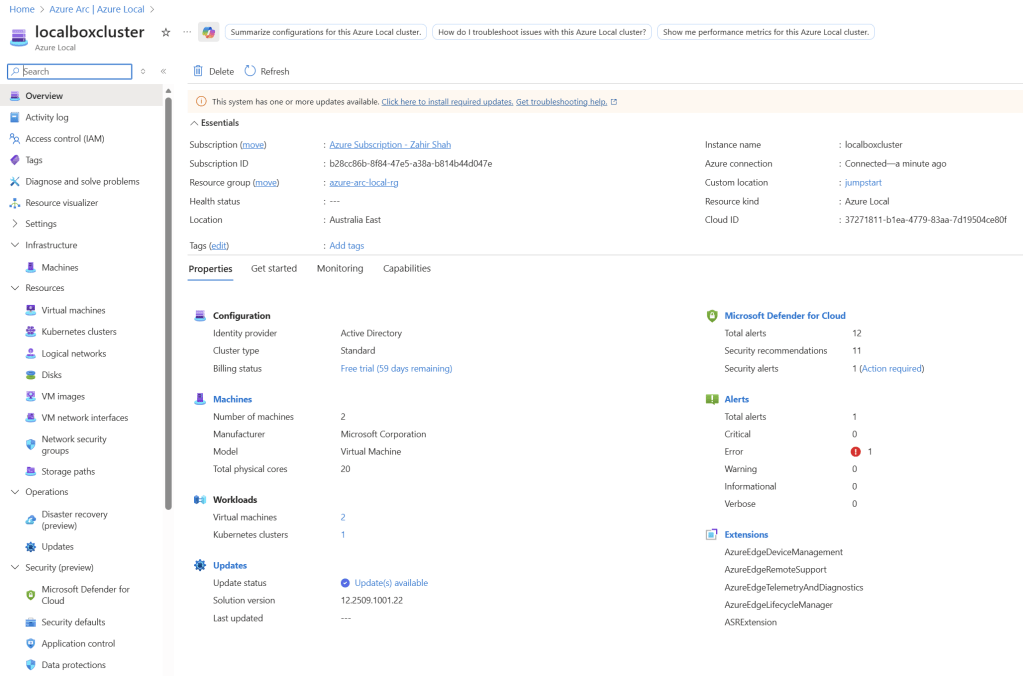The width and height of the screenshot is (1023, 676).
Task: Click the sidebar vertical scrollbar
Action: click(168, 300)
